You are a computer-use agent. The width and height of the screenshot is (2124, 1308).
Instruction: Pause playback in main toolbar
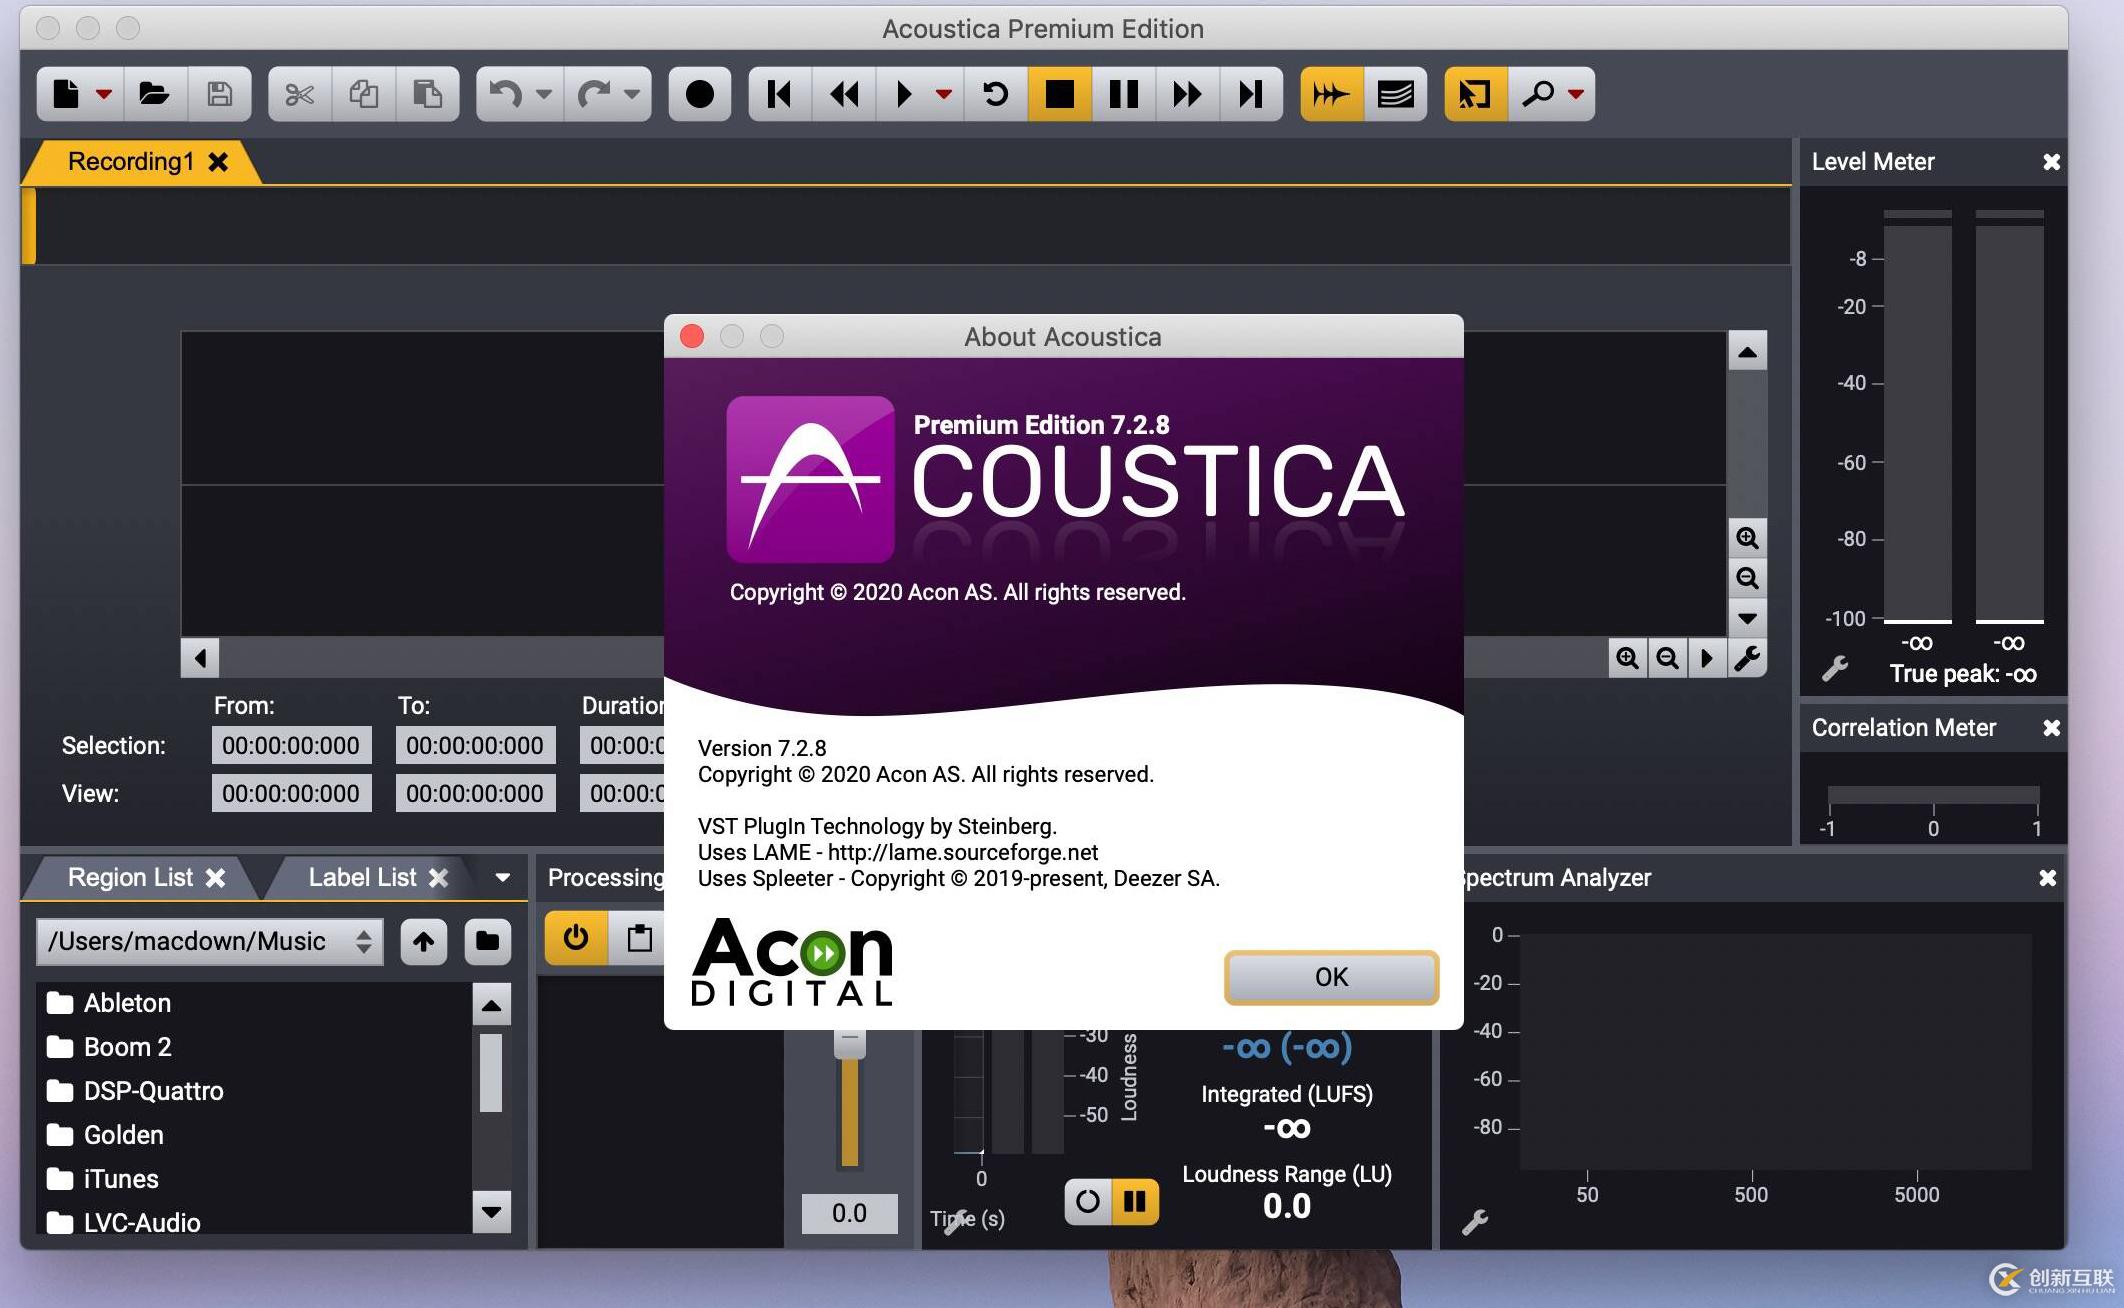(x=1124, y=94)
